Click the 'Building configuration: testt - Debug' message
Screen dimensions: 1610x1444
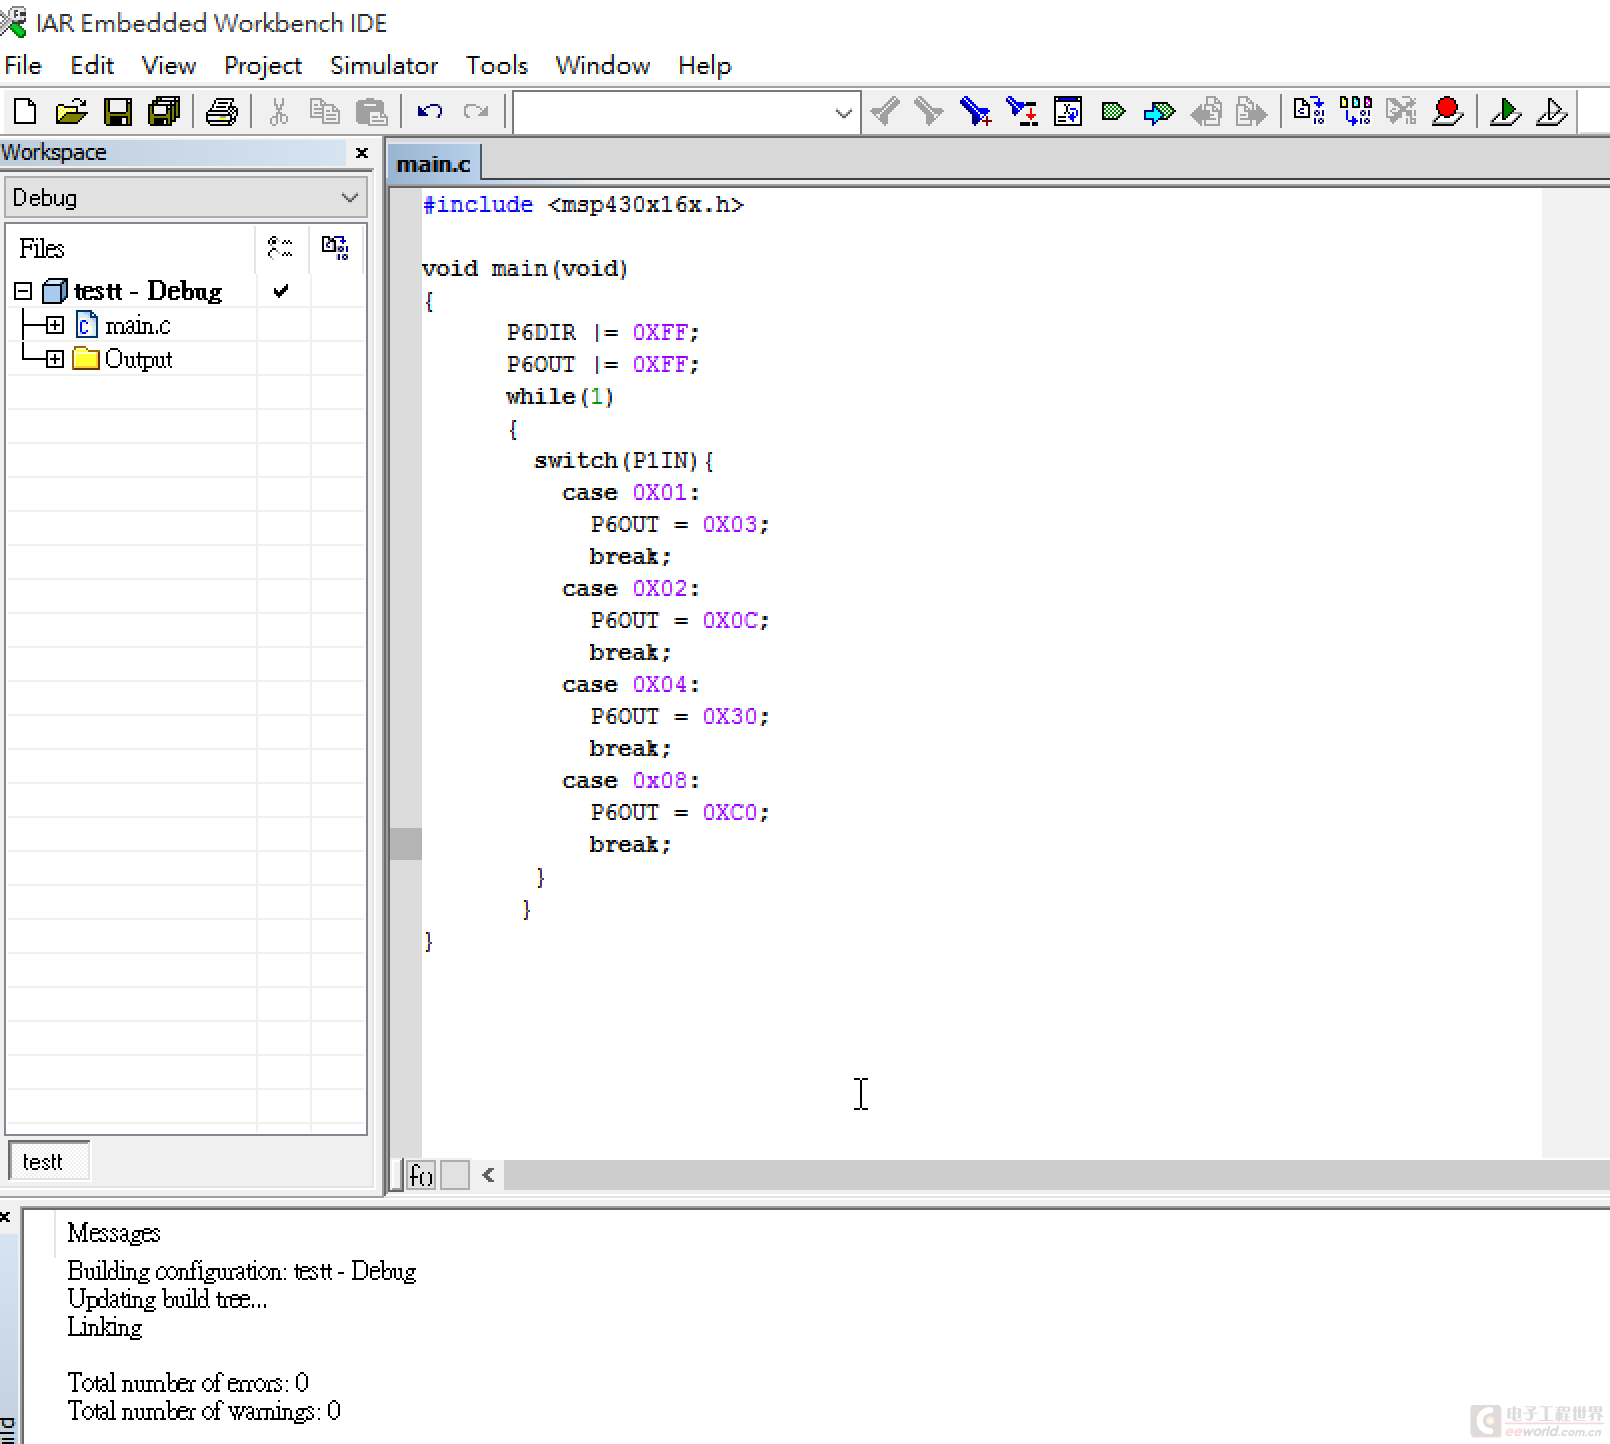(241, 1271)
